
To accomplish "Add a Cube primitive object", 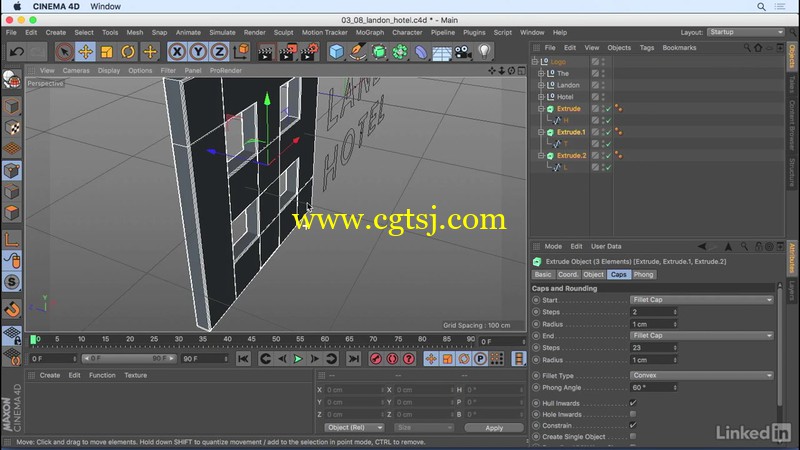I will (336, 52).
